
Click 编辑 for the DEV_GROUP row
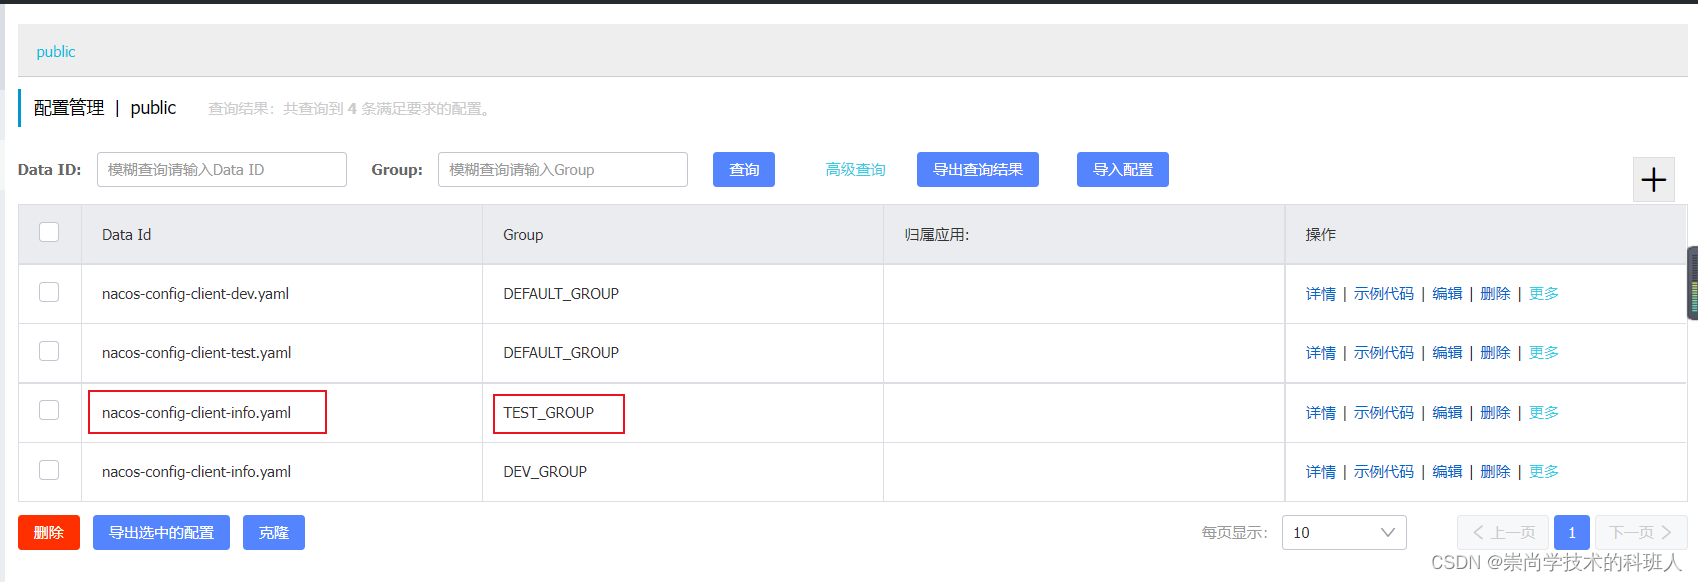coord(1447,472)
